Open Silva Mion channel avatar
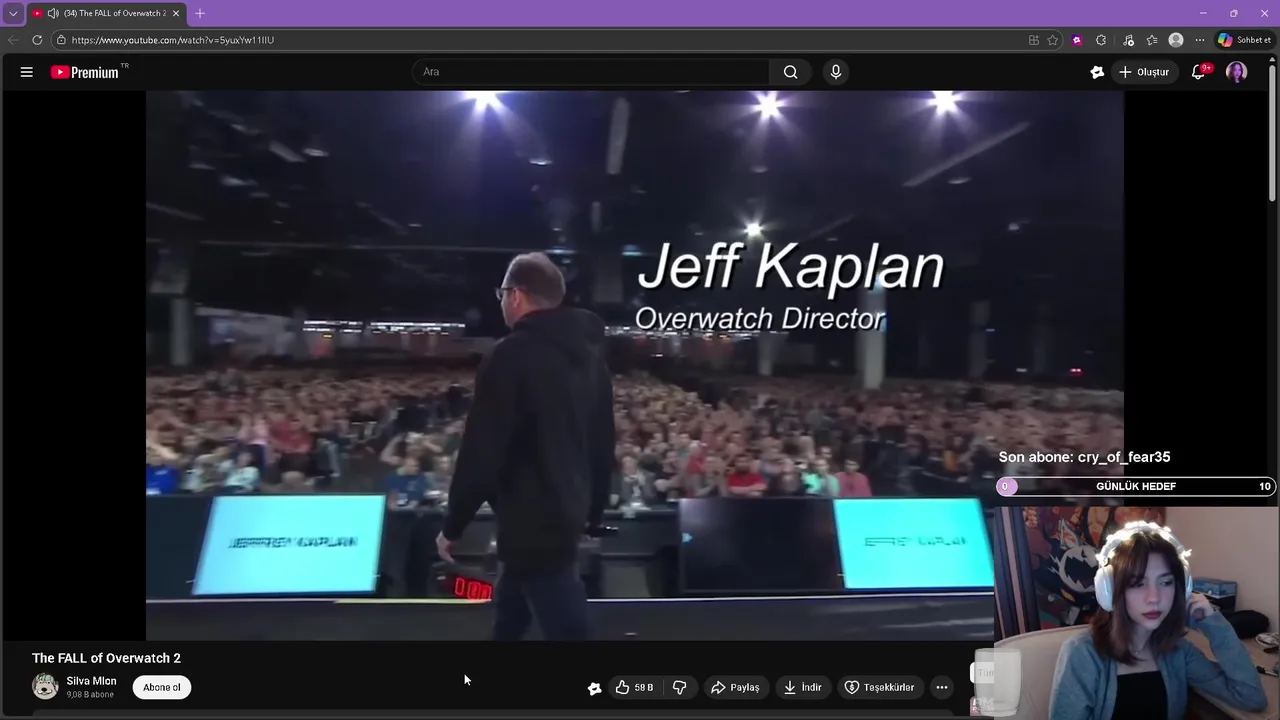 [45, 687]
